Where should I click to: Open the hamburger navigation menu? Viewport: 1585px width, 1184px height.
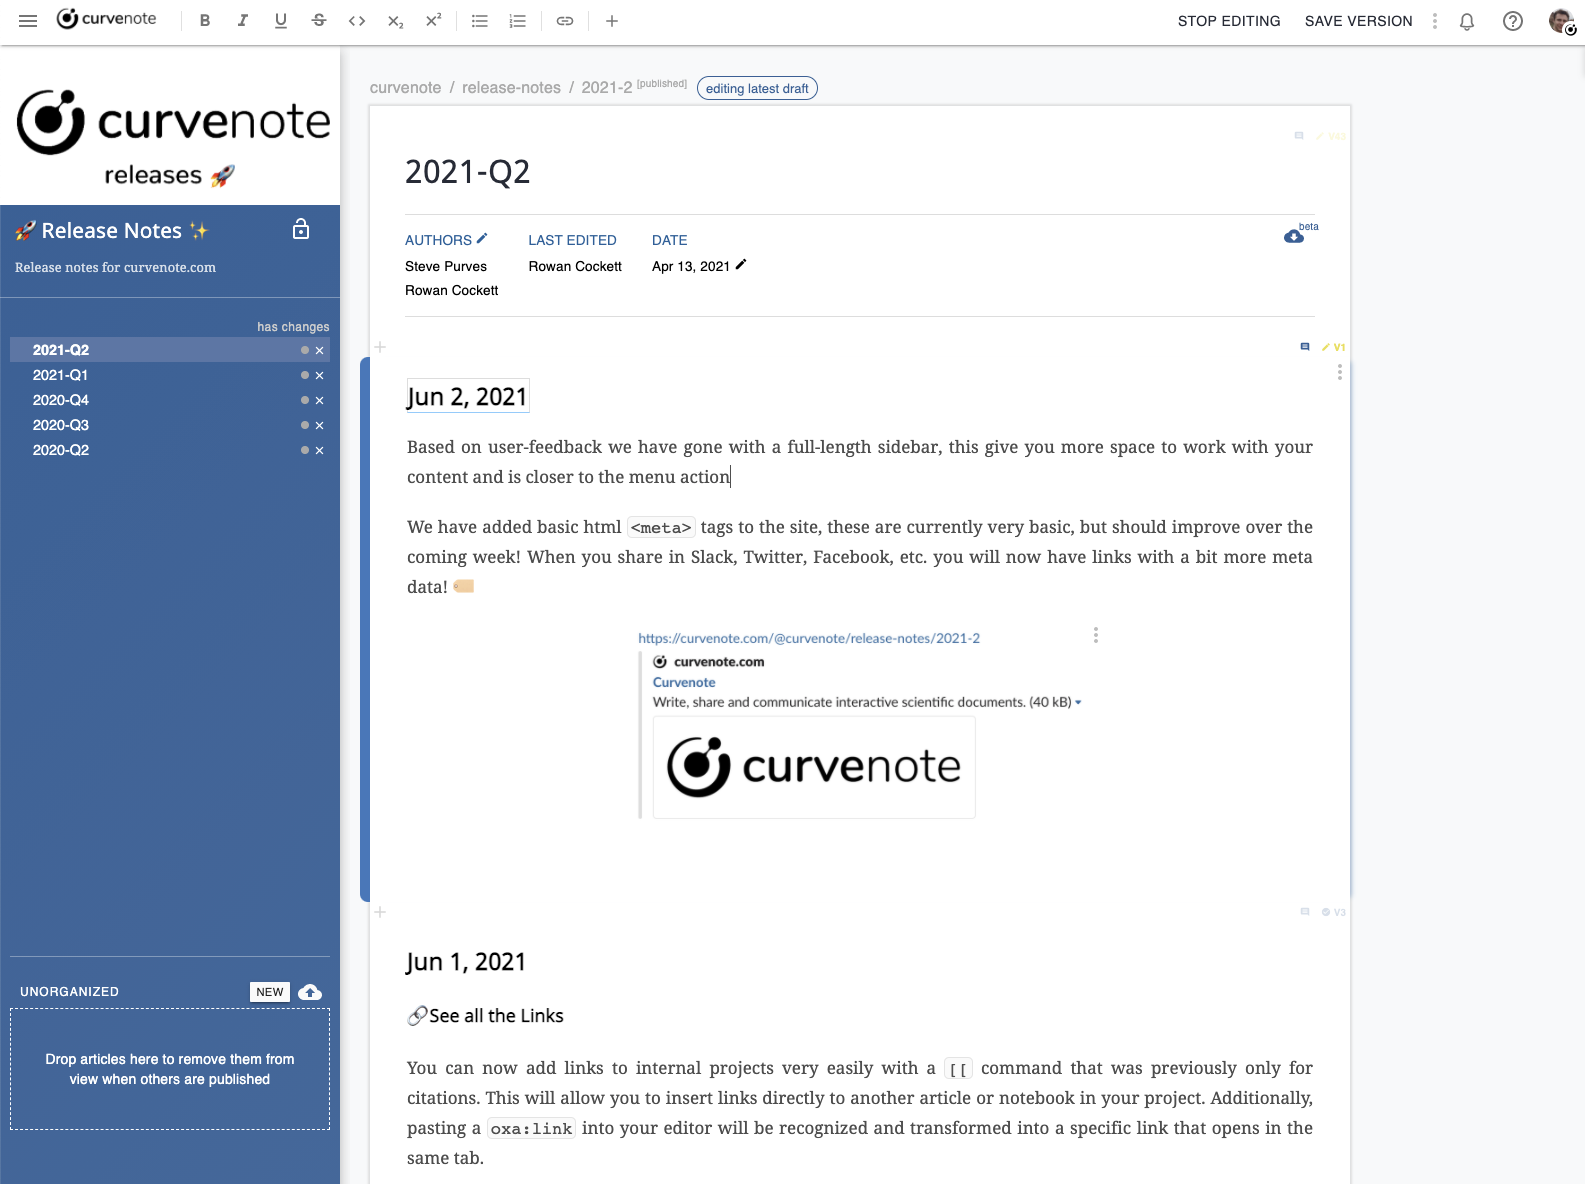tap(28, 21)
